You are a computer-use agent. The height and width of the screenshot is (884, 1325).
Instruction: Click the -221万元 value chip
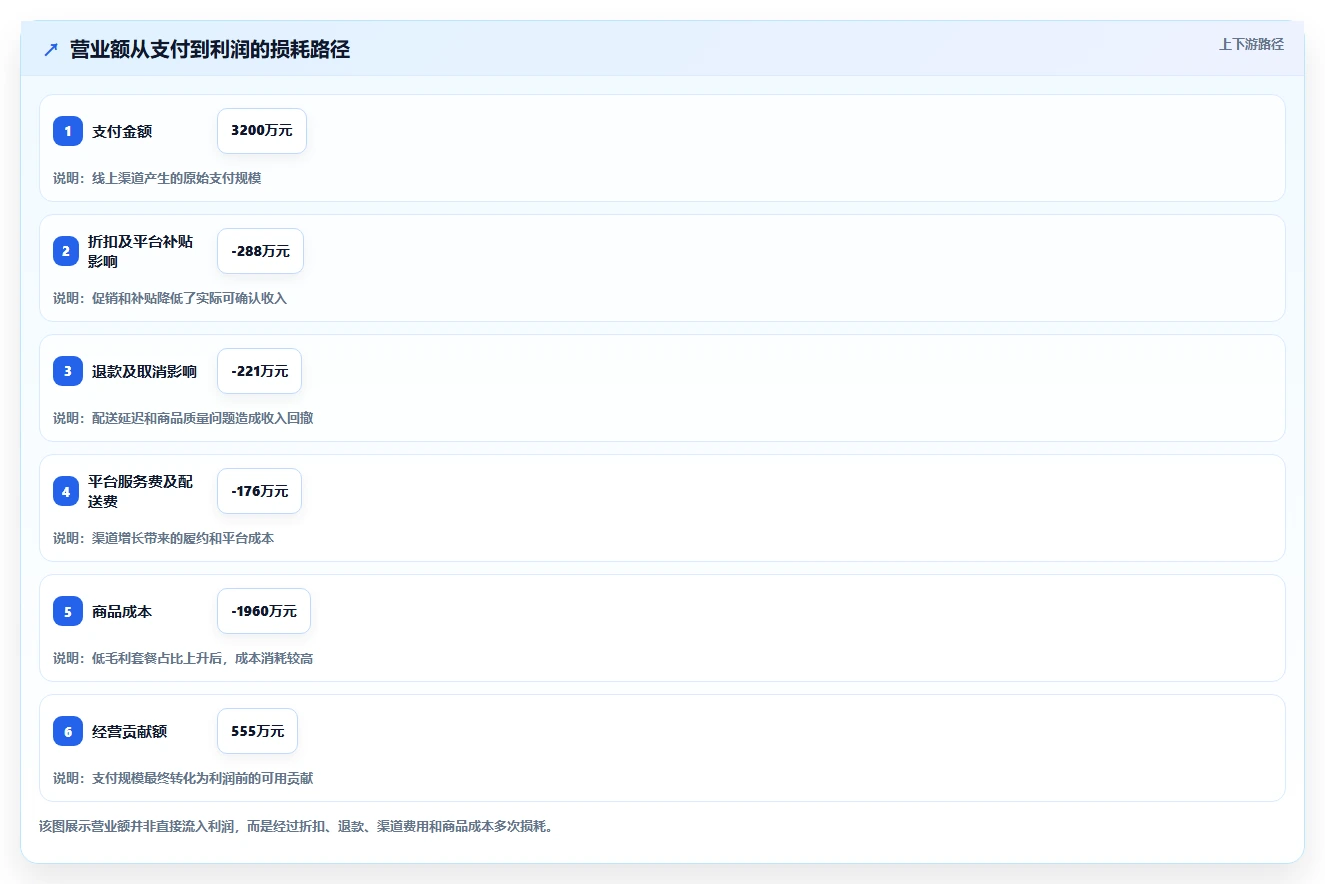[259, 371]
